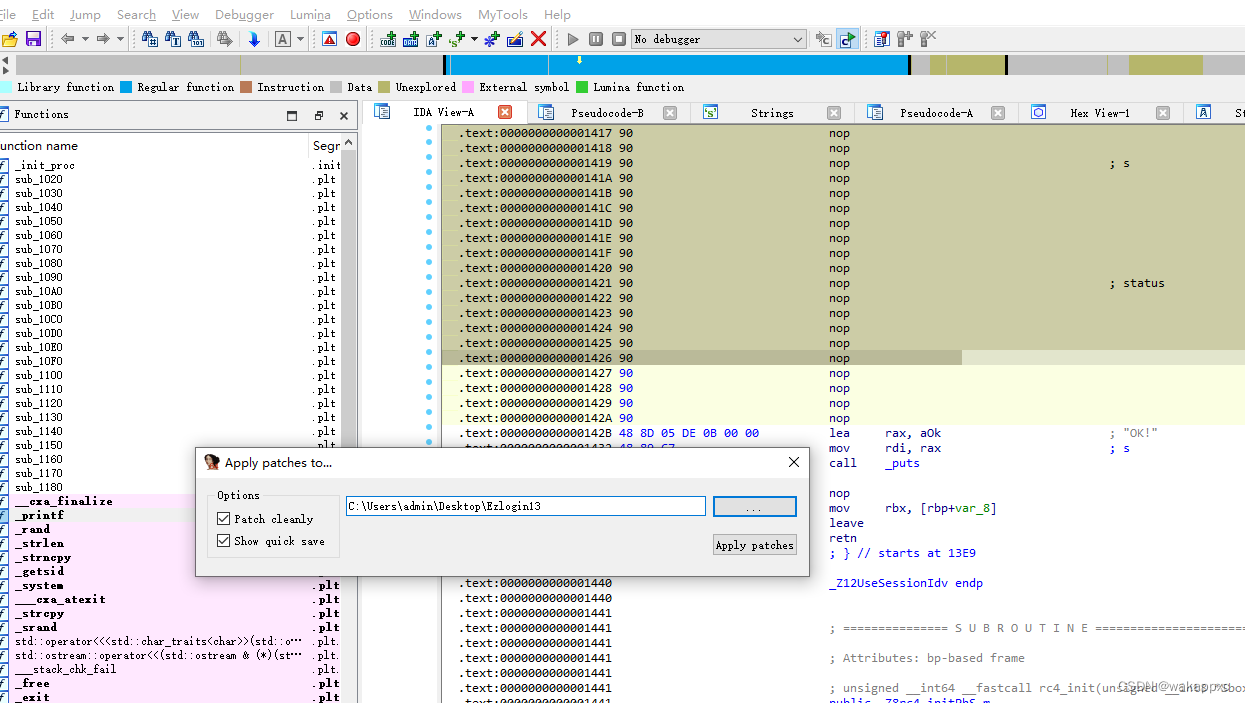Image resolution: width=1245 pixels, height=703 pixels.
Task: Open the Lumina menu
Action: [310, 15]
